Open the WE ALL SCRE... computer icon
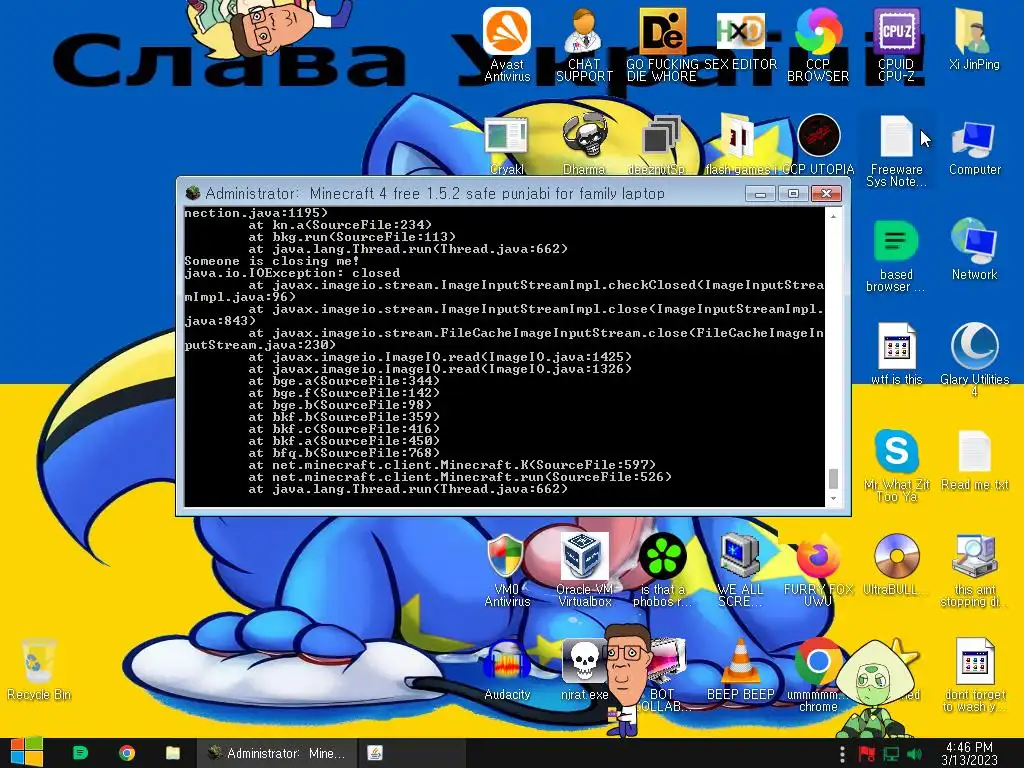 point(739,569)
